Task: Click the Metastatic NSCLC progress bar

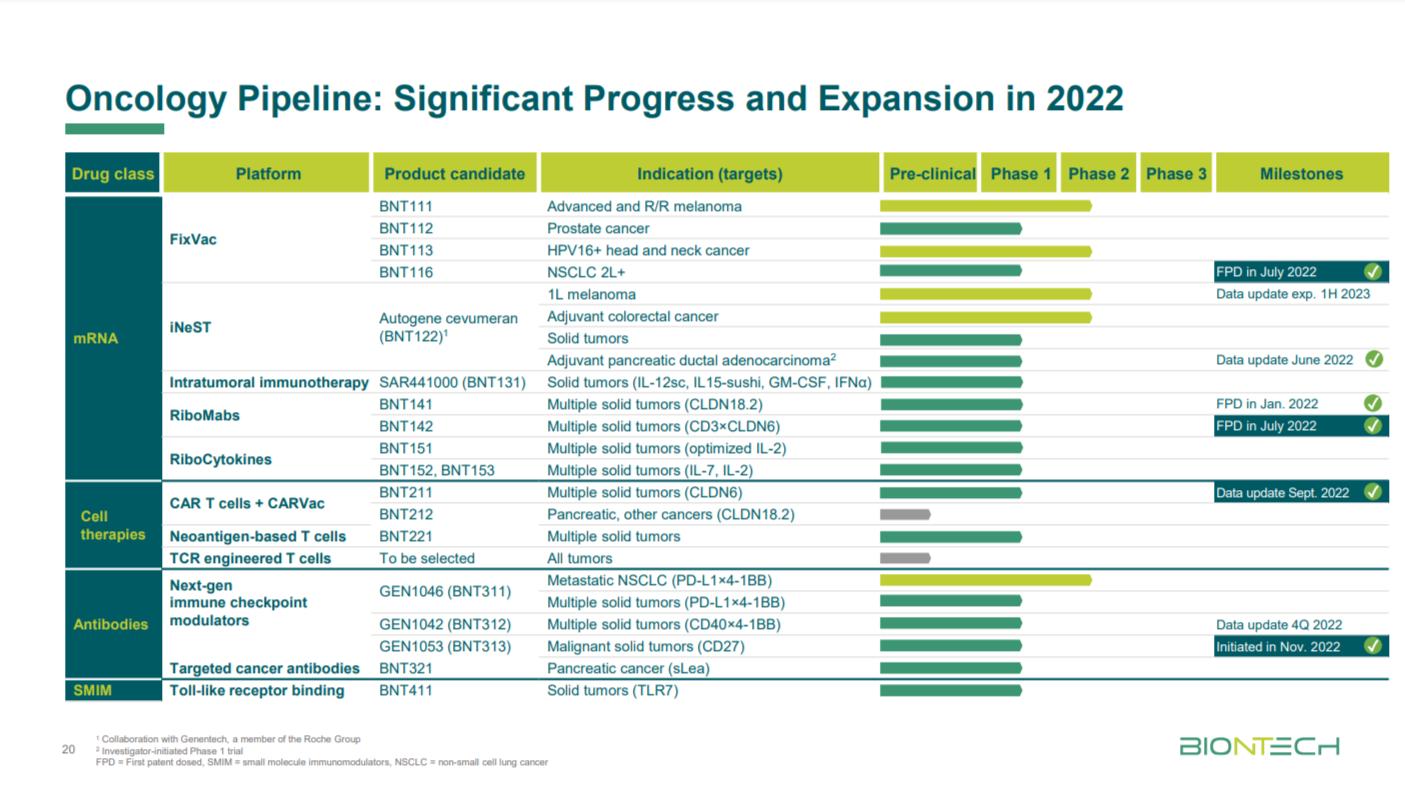Action: tap(985, 580)
